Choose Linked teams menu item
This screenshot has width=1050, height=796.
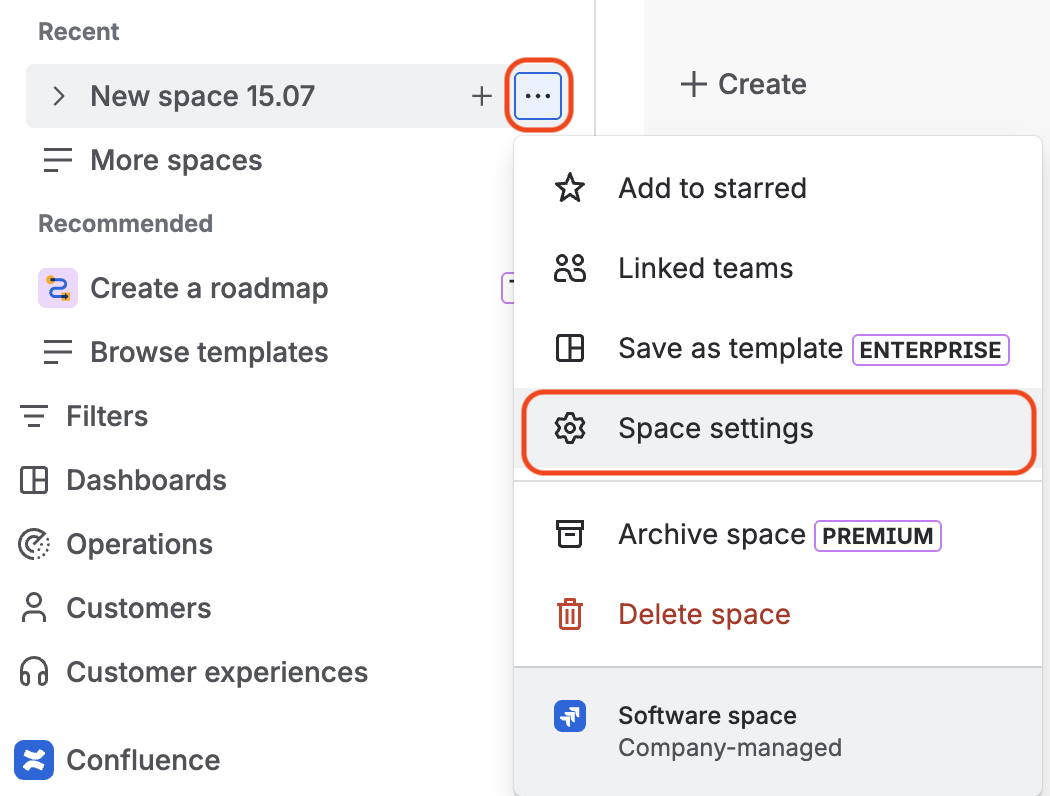tap(777, 268)
